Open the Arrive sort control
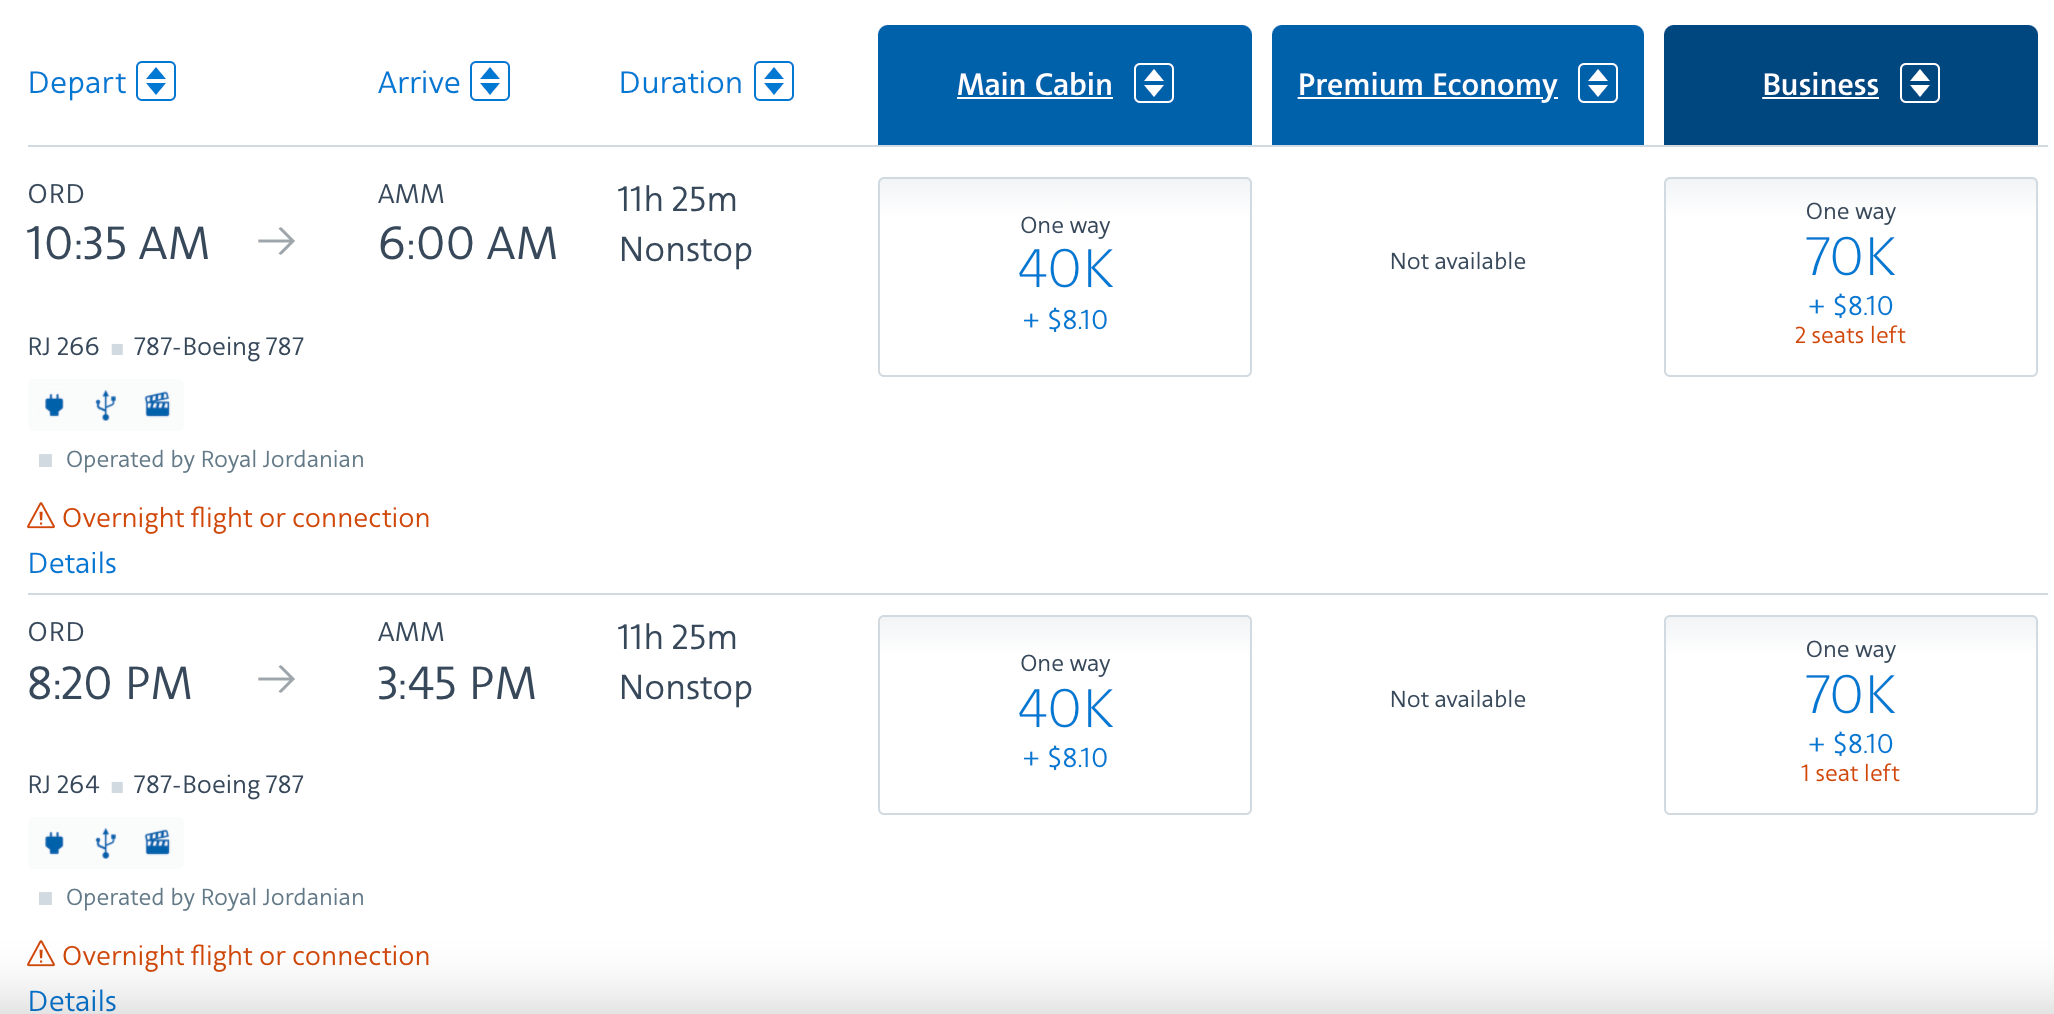The width and height of the screenshot is (2054, 1014). (491, 81)
